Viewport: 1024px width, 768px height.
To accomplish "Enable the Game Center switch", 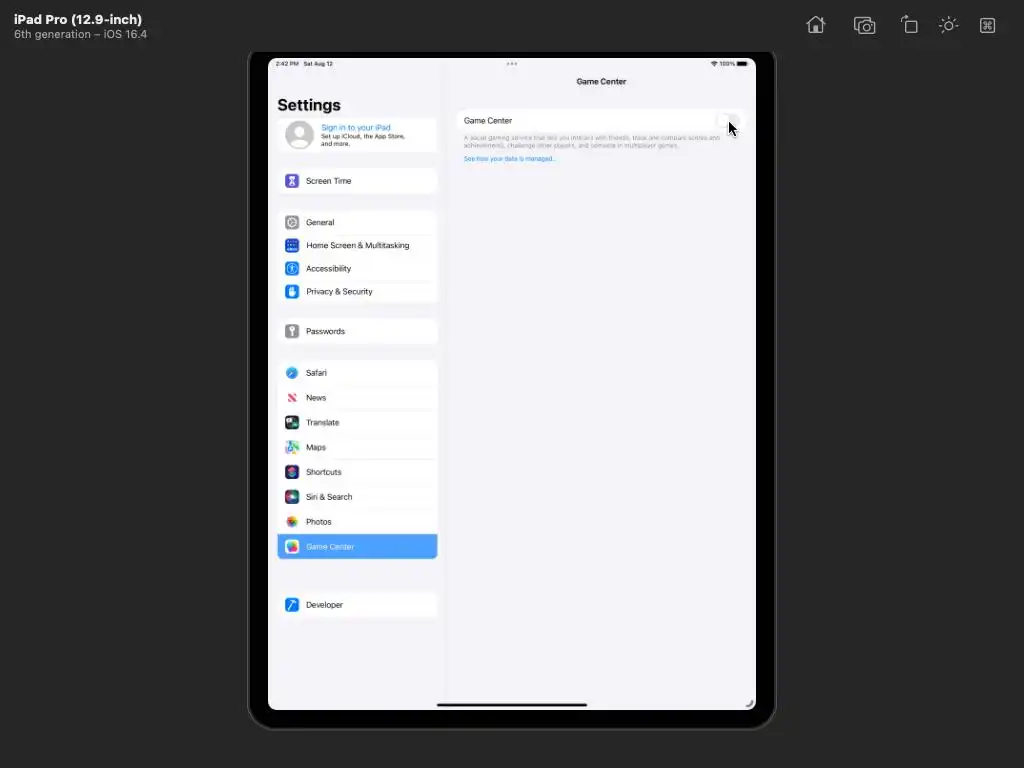I will click(729, 121).
